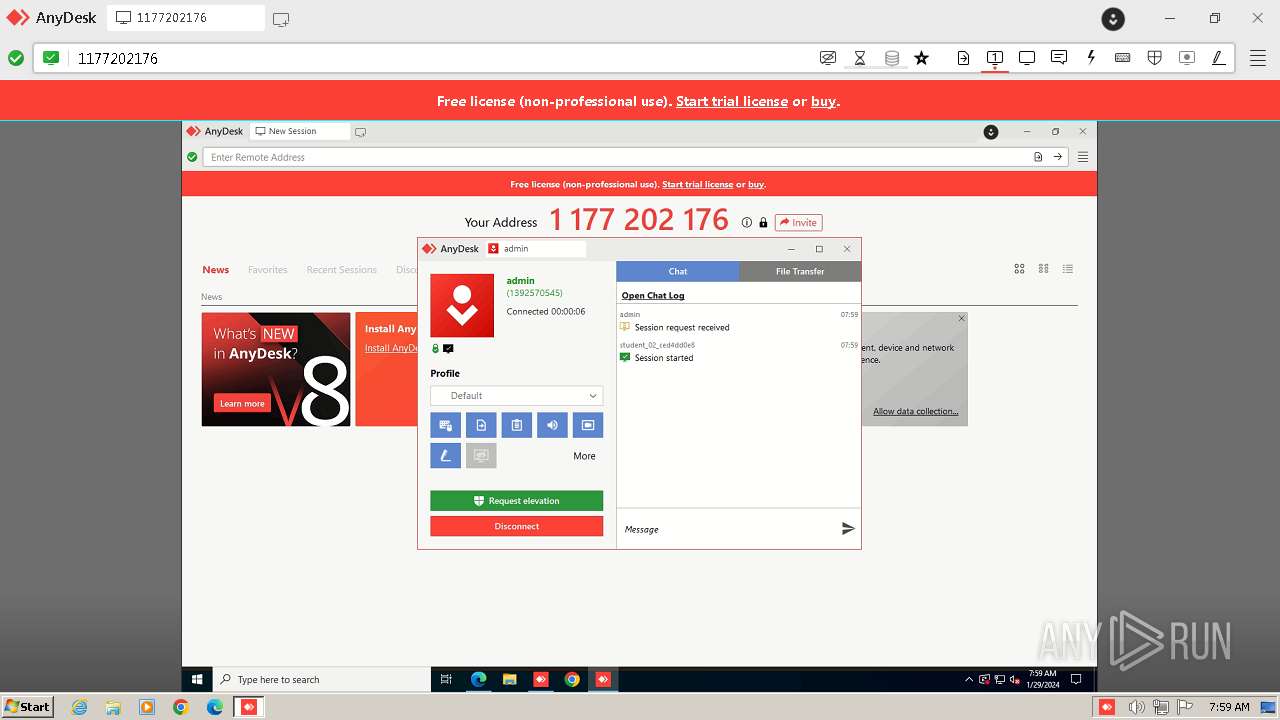Viewport: 1280px width, 720px height.
Task: Open the keyboard settings icon
Action: [1123, 58]
